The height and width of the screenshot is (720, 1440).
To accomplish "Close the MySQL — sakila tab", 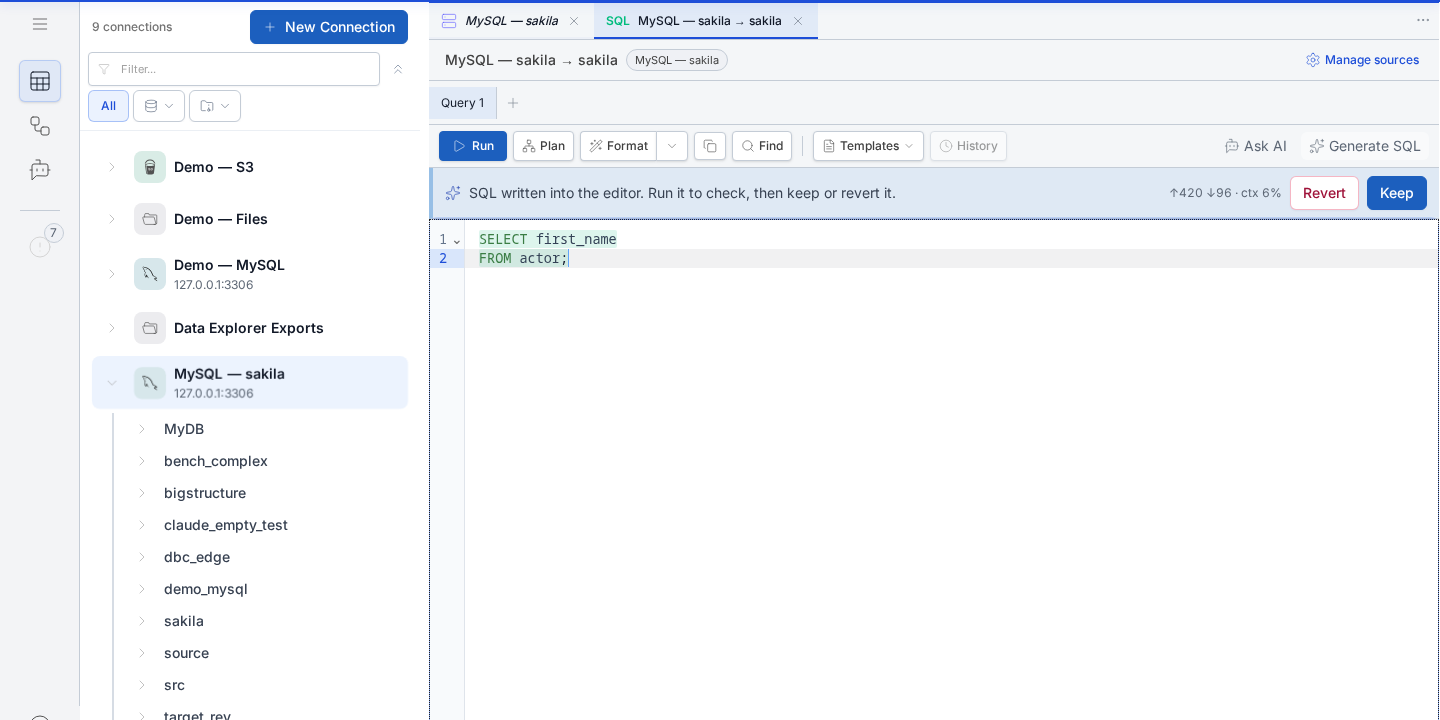I will tap(574, 20).
